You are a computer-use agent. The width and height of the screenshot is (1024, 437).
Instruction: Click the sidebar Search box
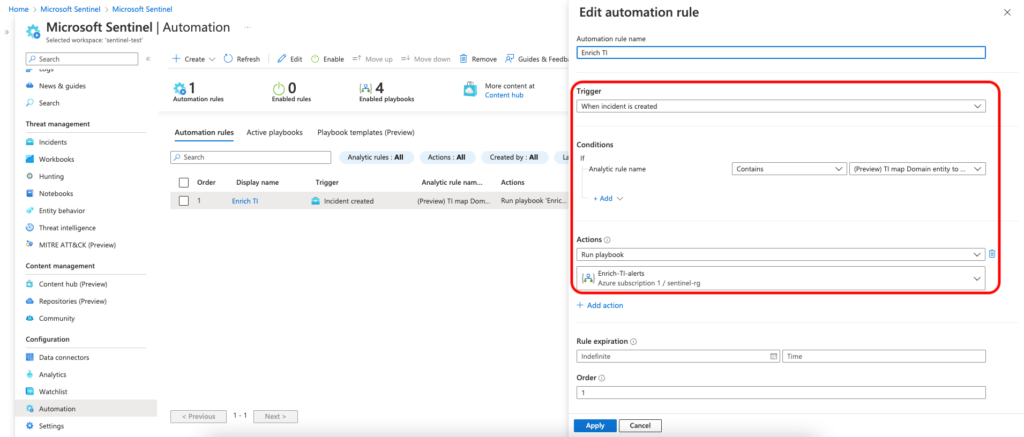click(82, 59)
